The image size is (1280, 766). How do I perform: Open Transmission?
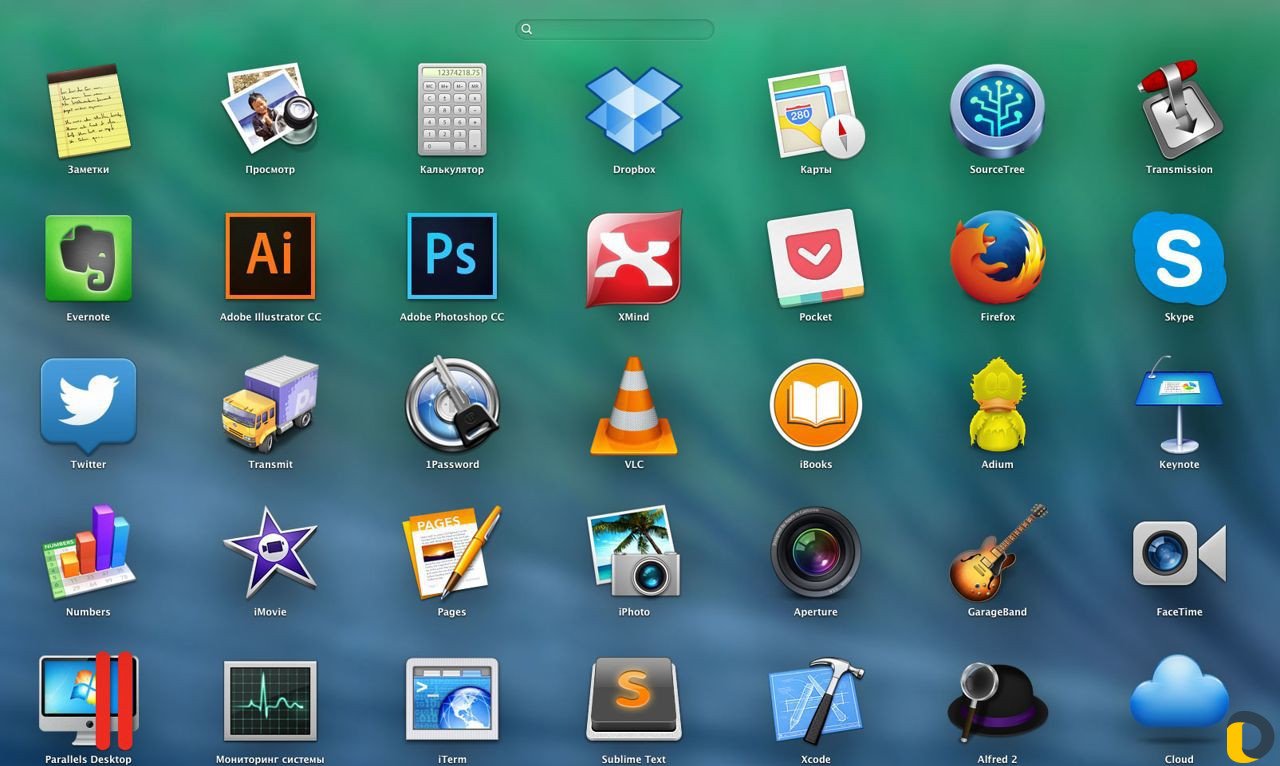(1179, 111)
